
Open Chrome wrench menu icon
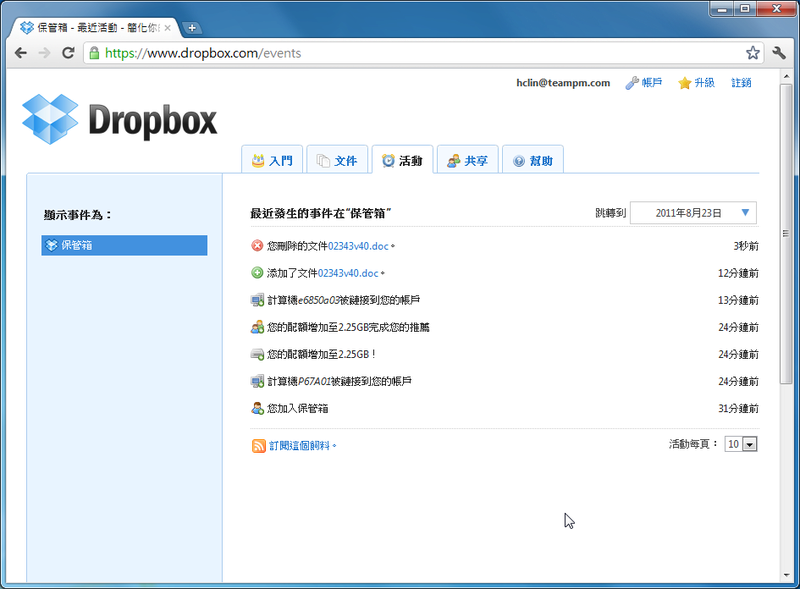click(x=779, y=53)
